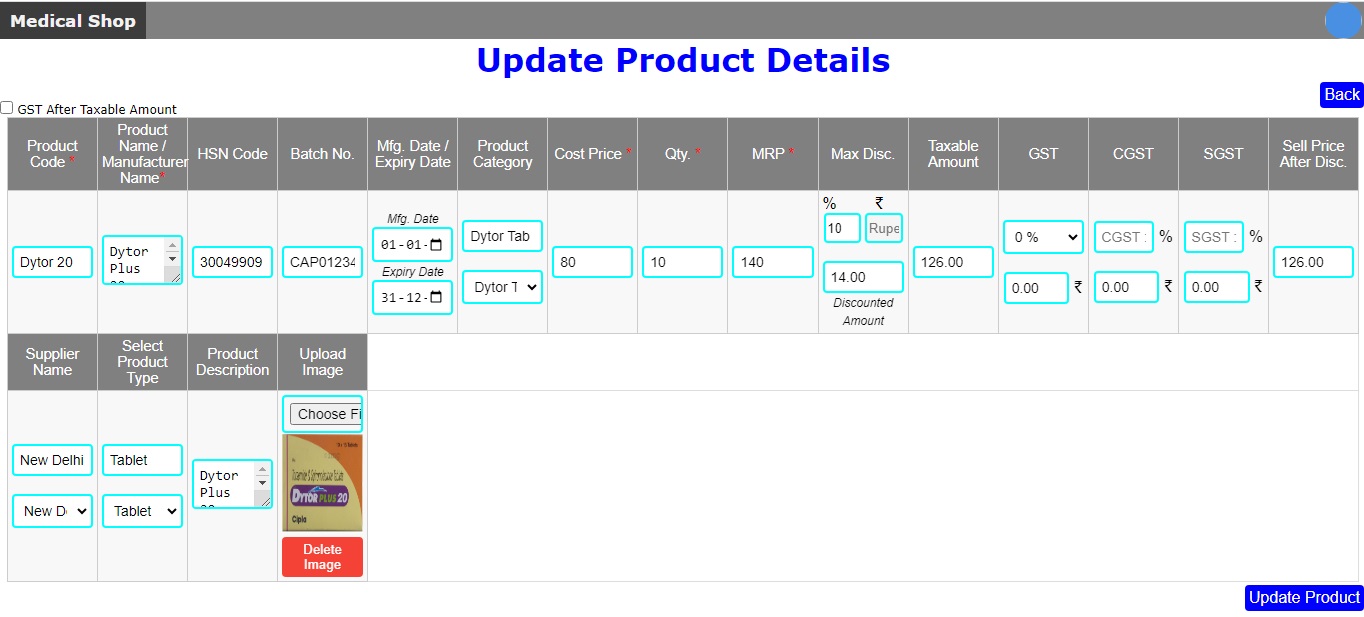
Task: Open the Product Type Tablet dropdown
Action: 142,511
